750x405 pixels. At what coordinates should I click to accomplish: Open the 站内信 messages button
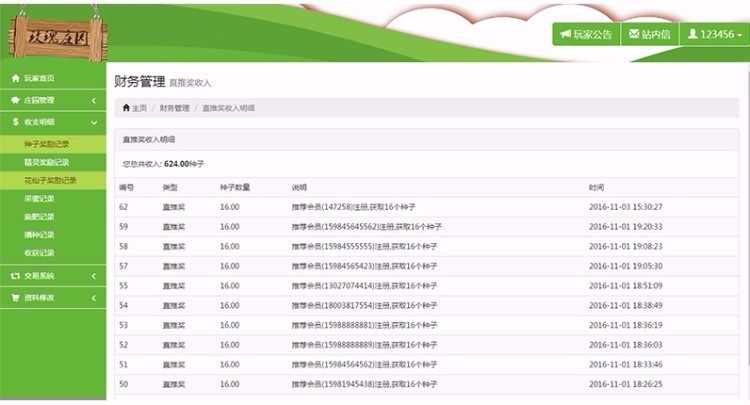point(650,34)
